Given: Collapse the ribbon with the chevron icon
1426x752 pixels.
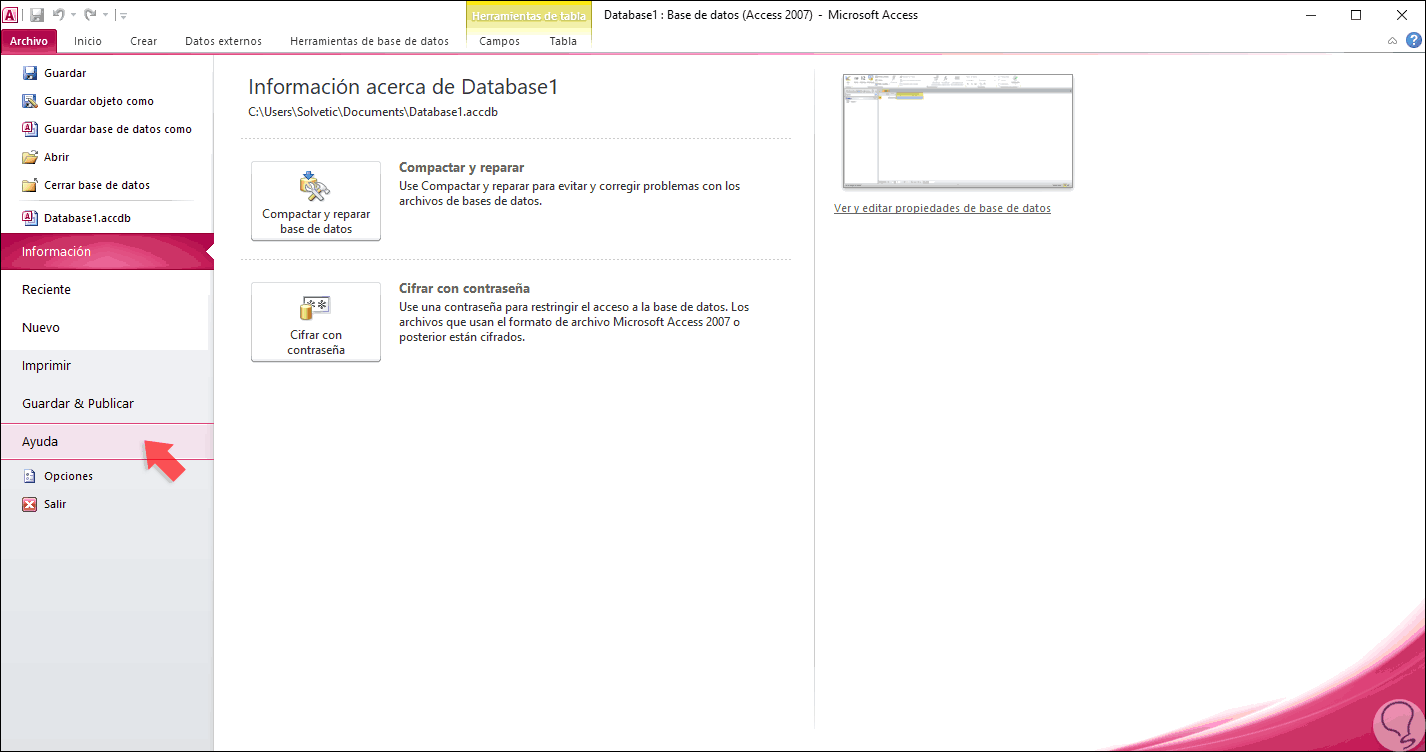Looking at the screenshot, I should pyautogui.click(x=1393, y=41).
